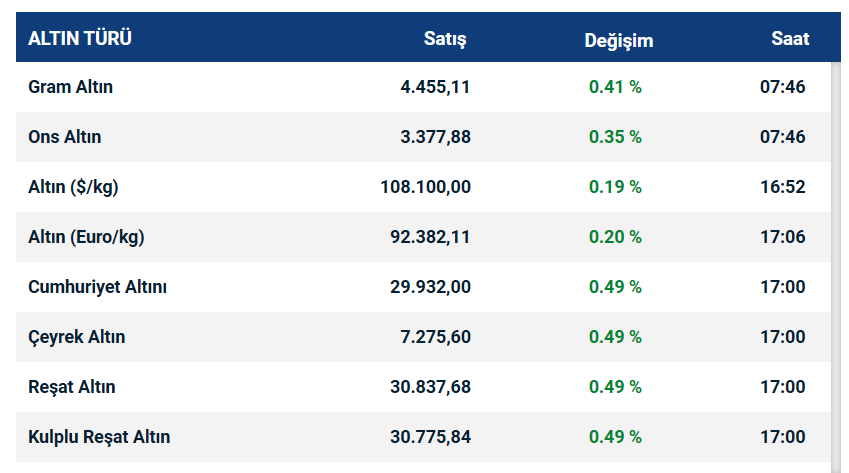This screenshot has width=849, height=473.
Task: Click the Ons Altın price 3.377,88
Action: [435, 137]
